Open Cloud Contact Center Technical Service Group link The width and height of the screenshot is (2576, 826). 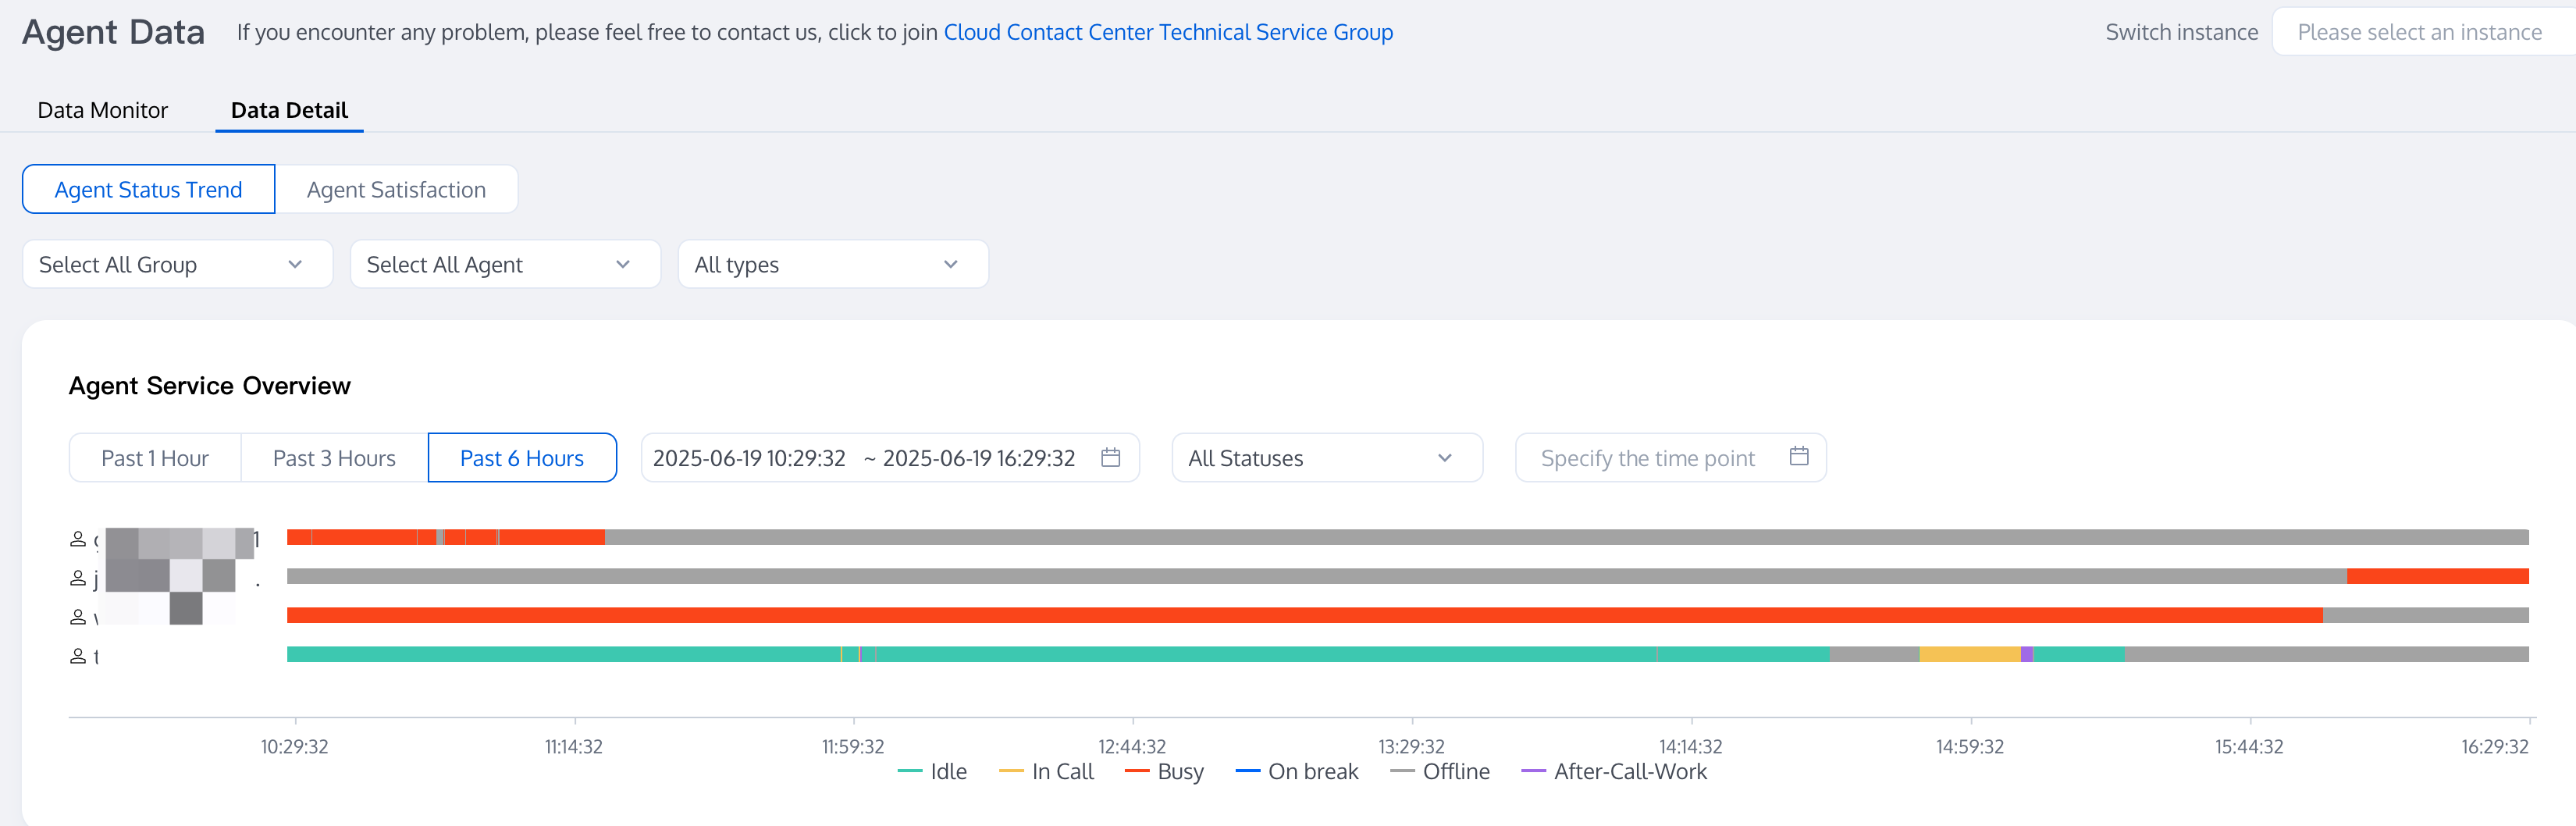click(1168, 32)
